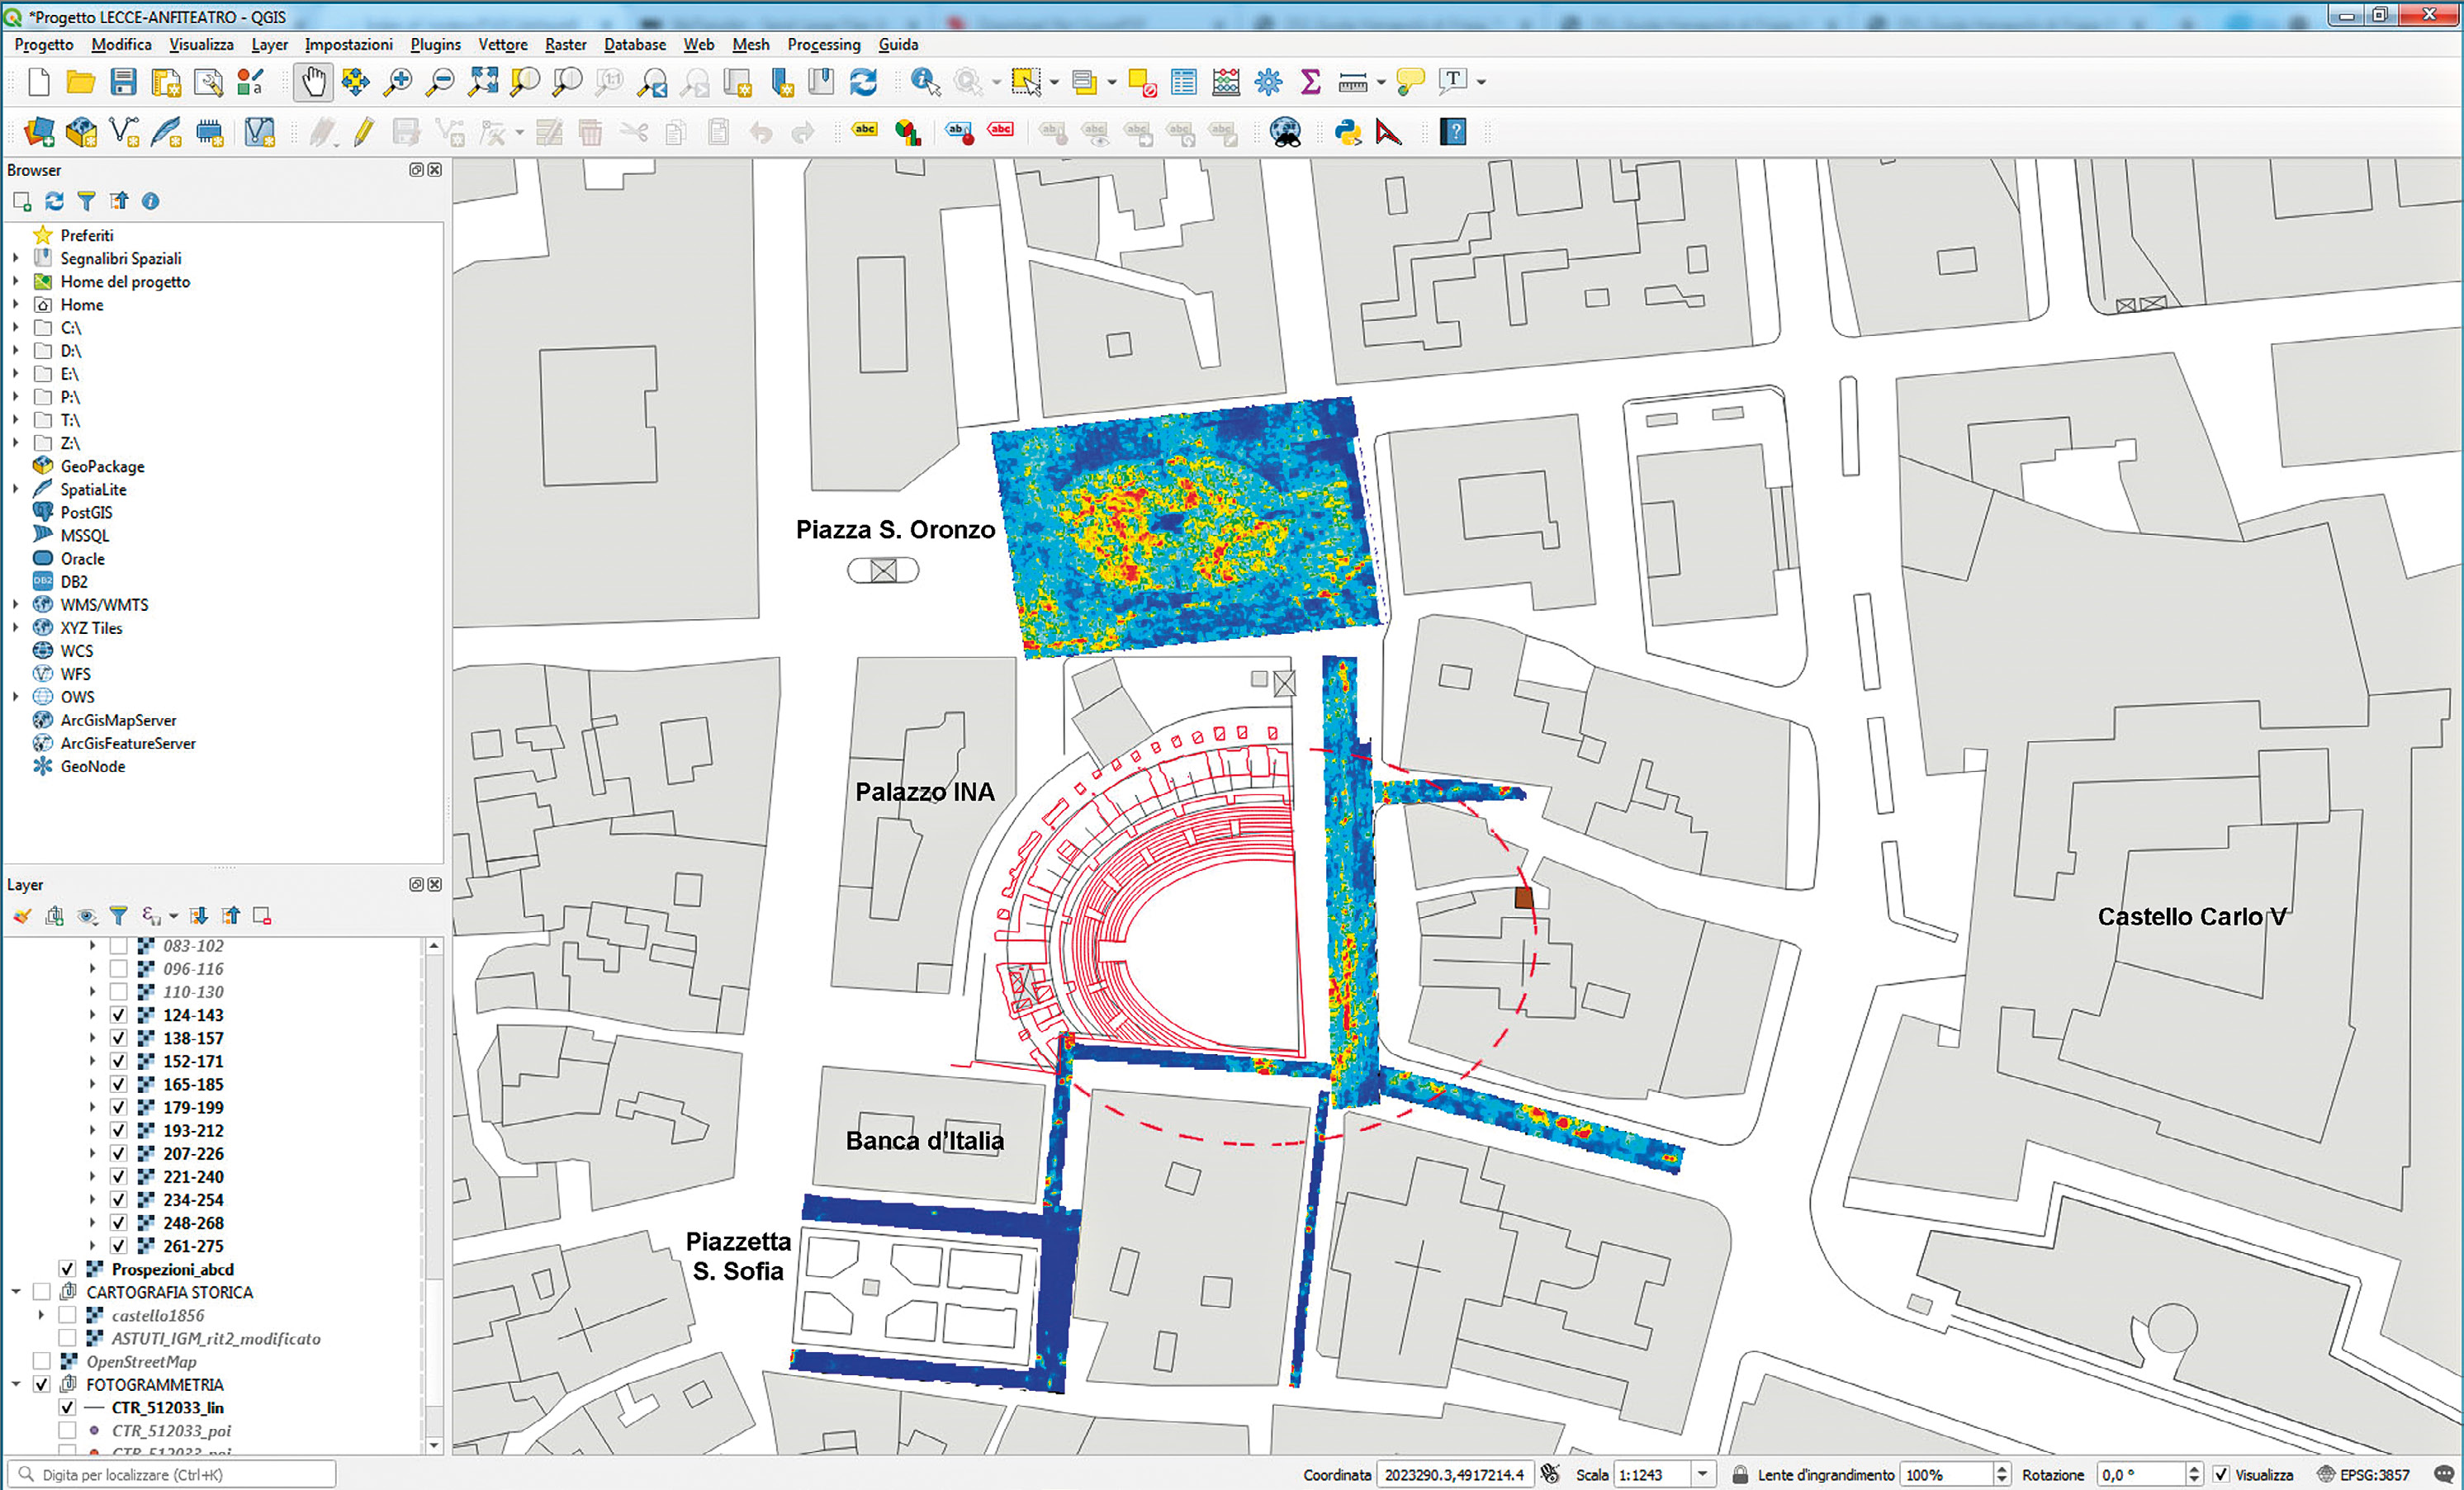Filter the Browser panel with funnel icon
The image size is (2464, 1490).
pyautogui.click(x=87, y=201)
